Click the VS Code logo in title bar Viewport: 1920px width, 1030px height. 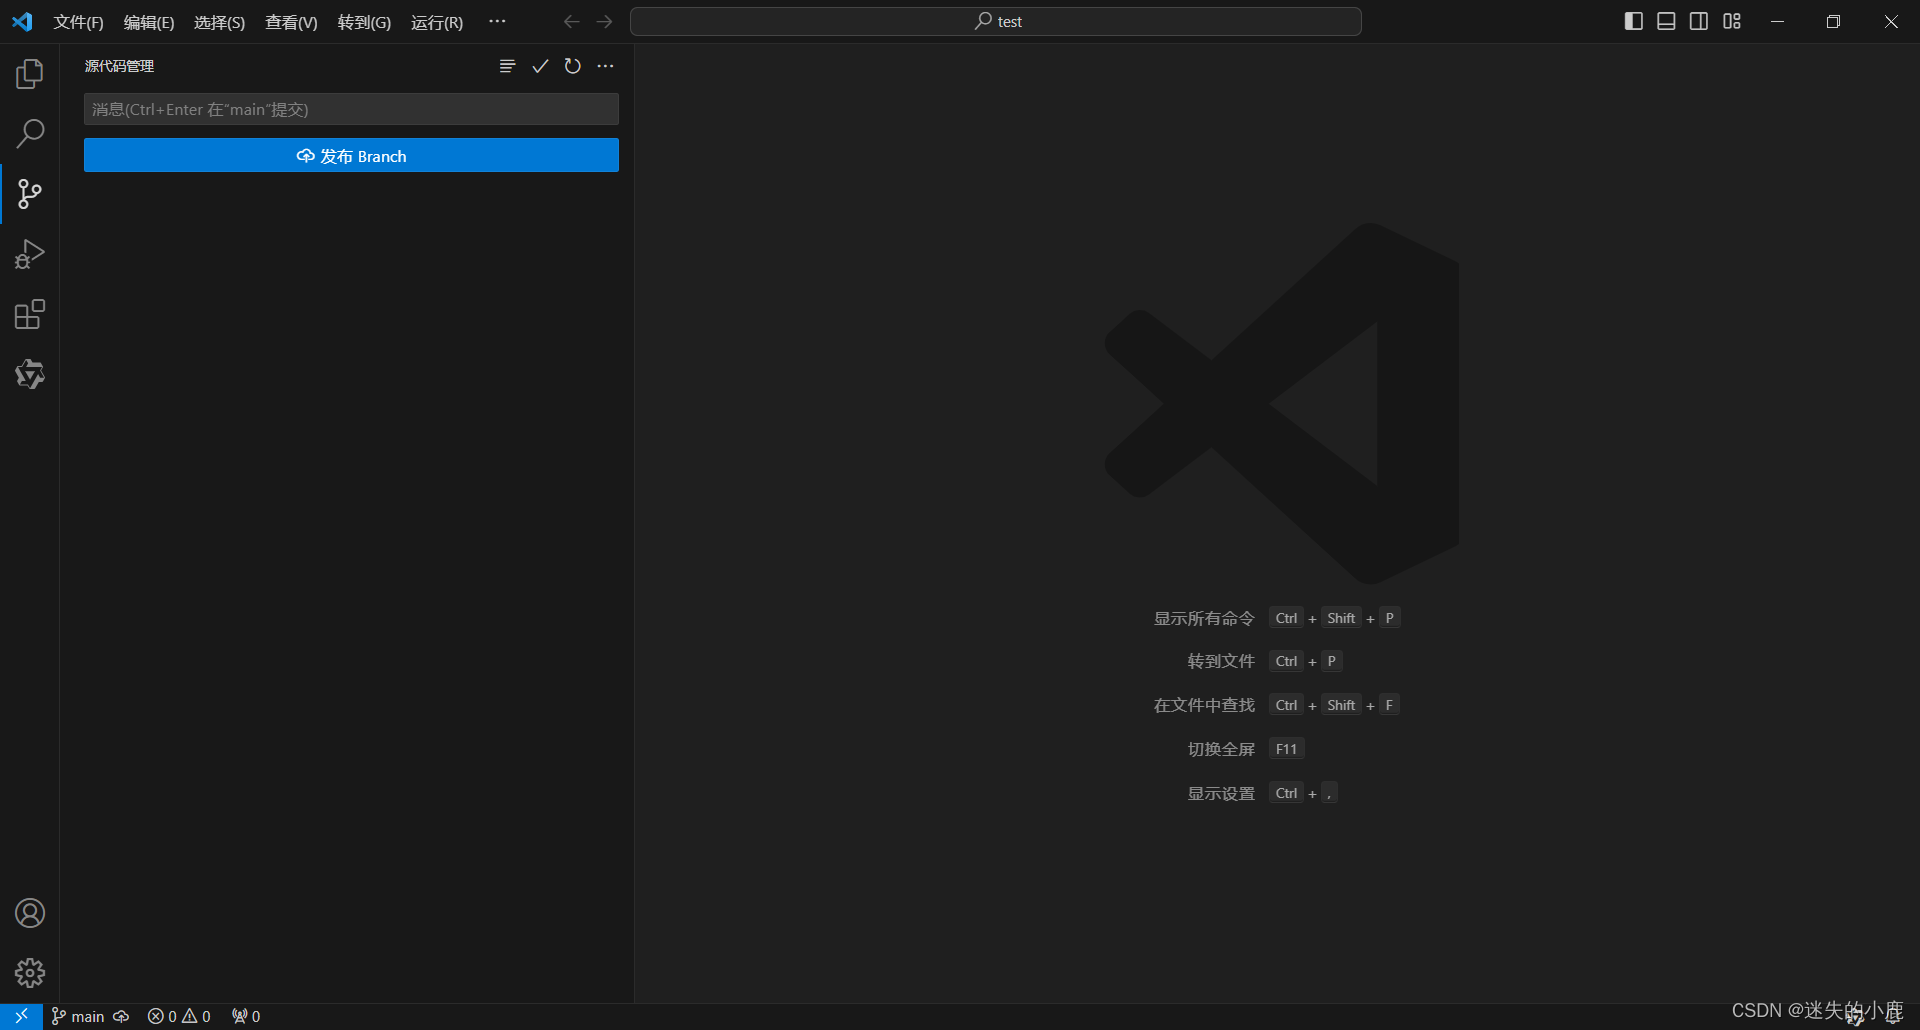click(22, 22)
